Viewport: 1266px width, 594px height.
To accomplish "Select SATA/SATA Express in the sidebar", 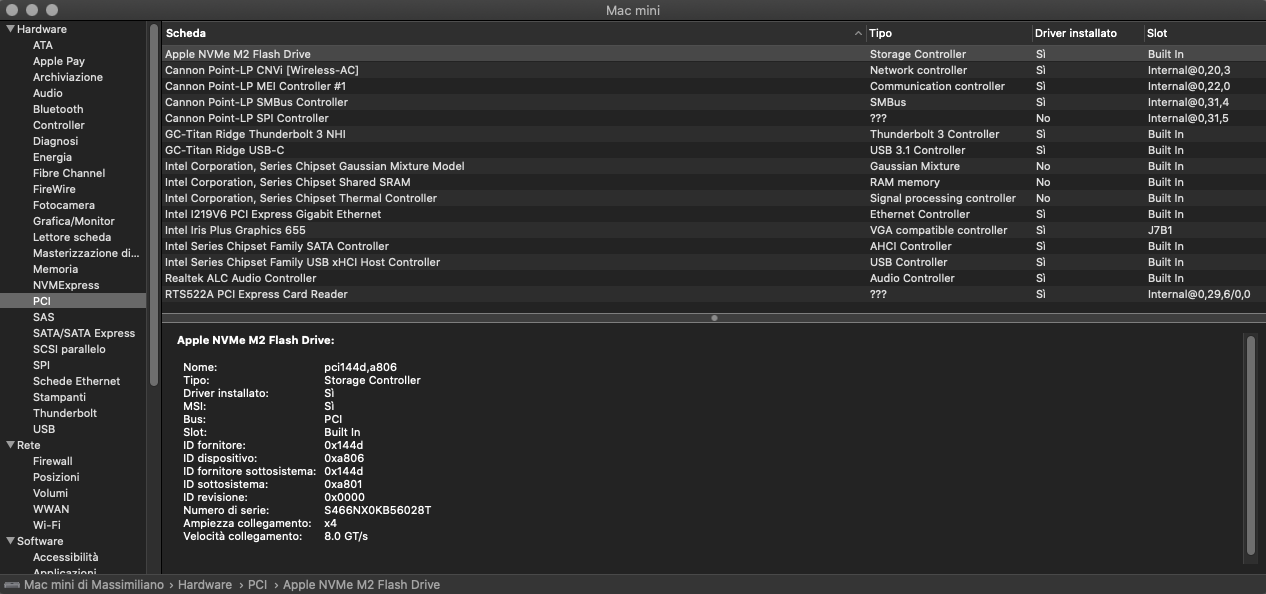I will tap(84, 333).
